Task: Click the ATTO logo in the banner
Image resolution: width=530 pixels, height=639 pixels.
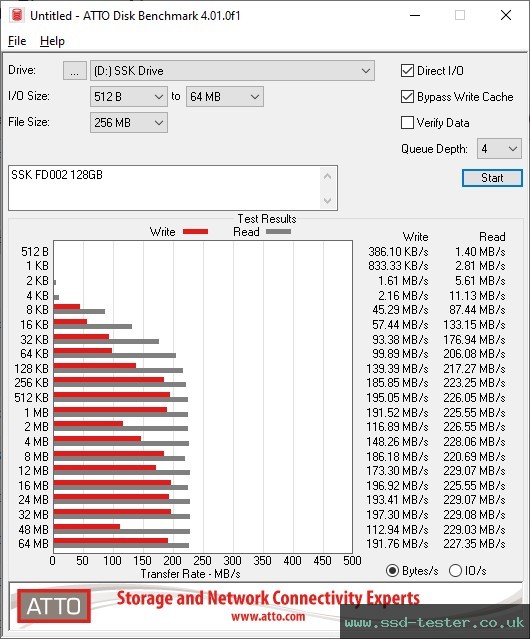Action: (53, 606)
